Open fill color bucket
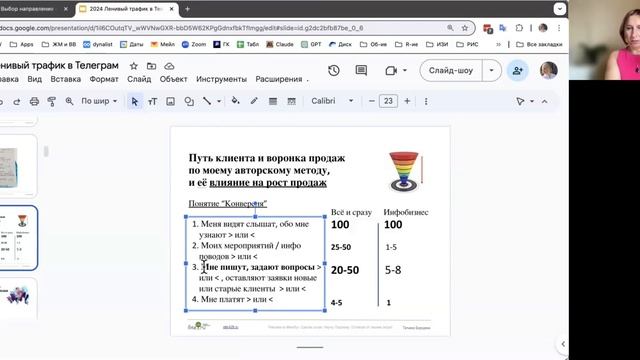Viewport: 640px width, 360px height. [x=236, y=101]
